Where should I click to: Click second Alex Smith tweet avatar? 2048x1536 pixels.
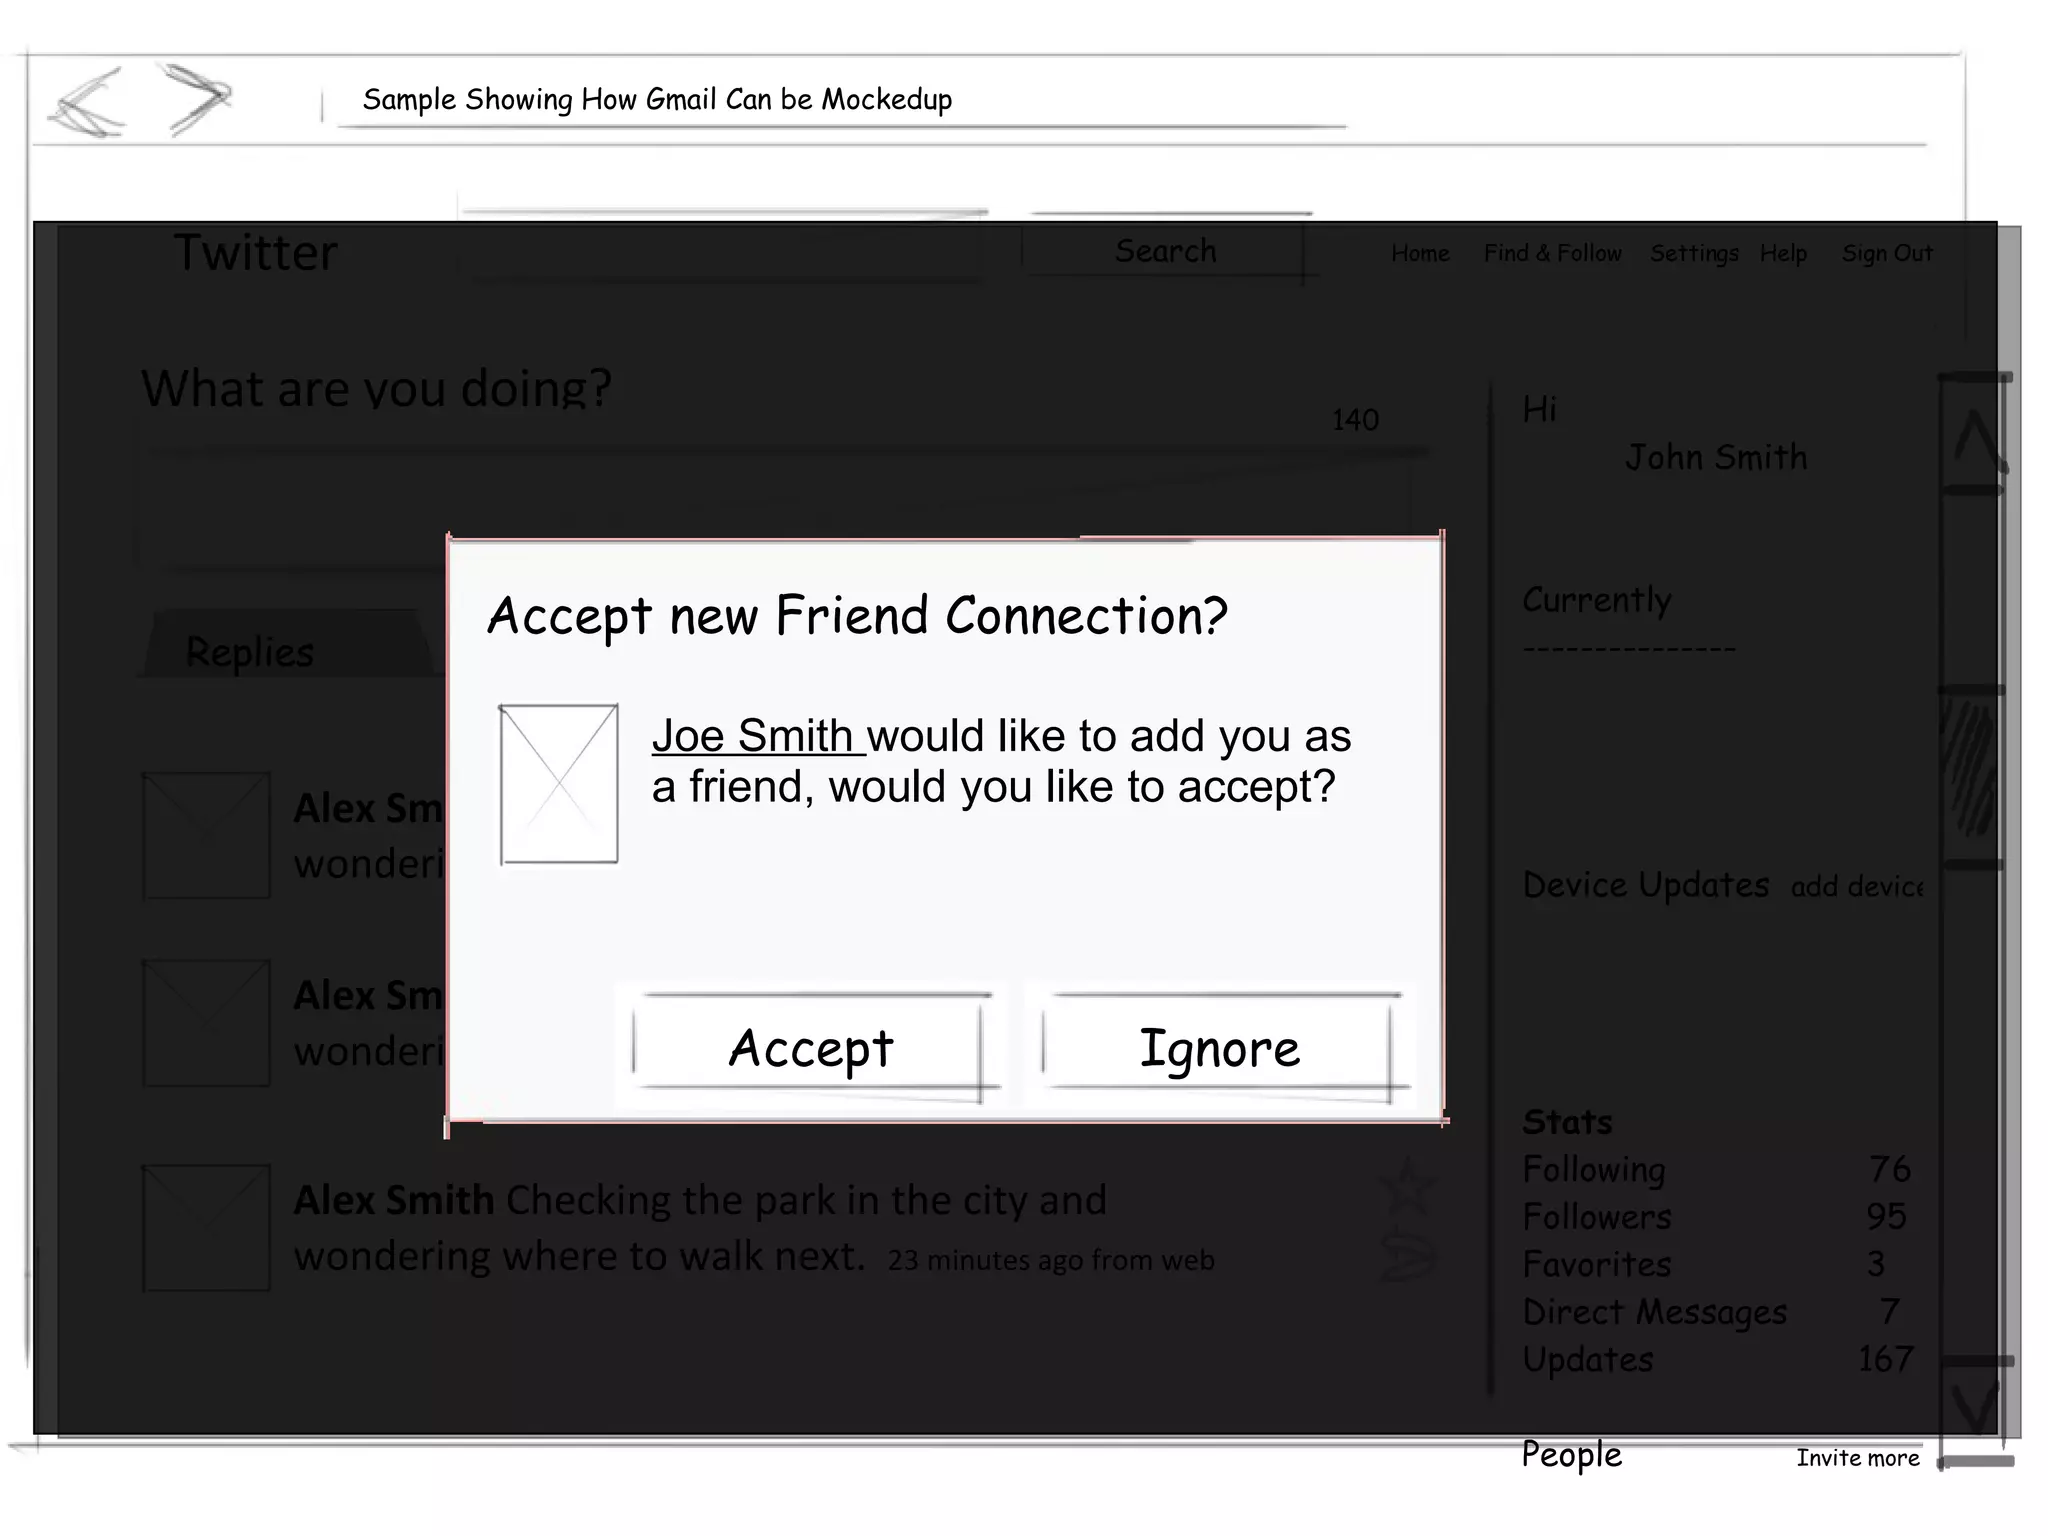(x=206, y=1023)
